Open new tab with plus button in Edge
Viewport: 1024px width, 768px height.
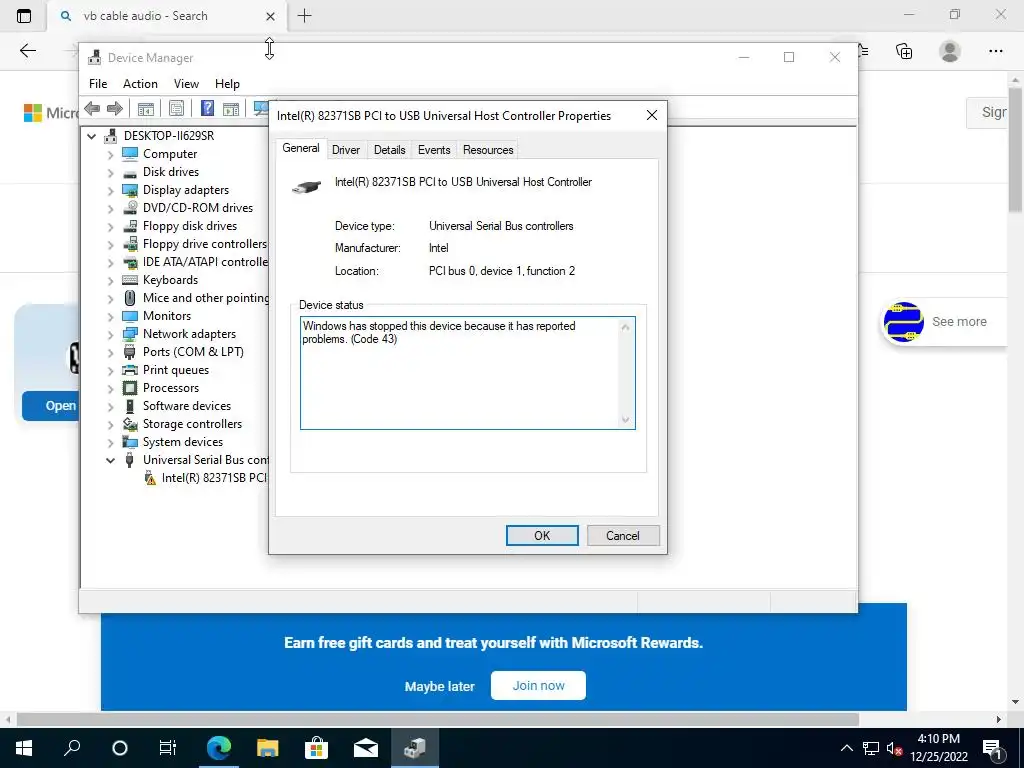click(x=304, y=16)
